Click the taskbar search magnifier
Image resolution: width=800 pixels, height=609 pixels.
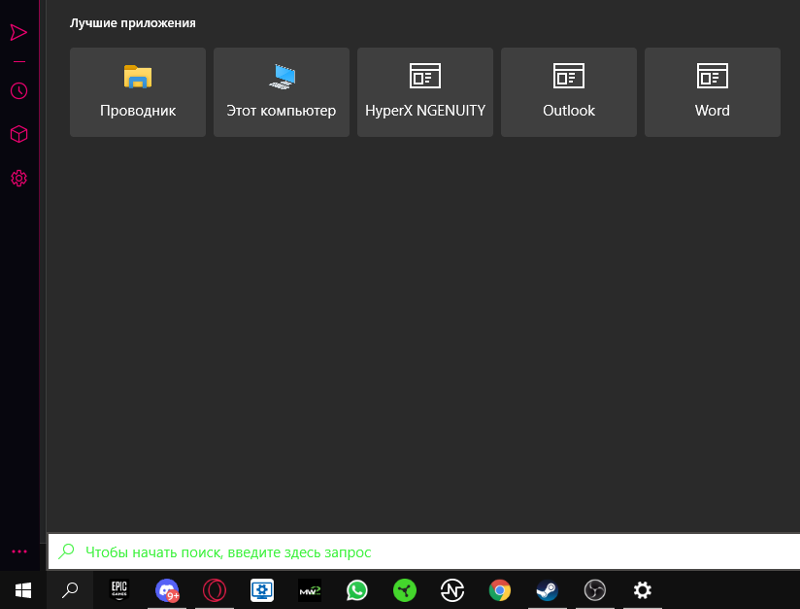tap(70, 591)
